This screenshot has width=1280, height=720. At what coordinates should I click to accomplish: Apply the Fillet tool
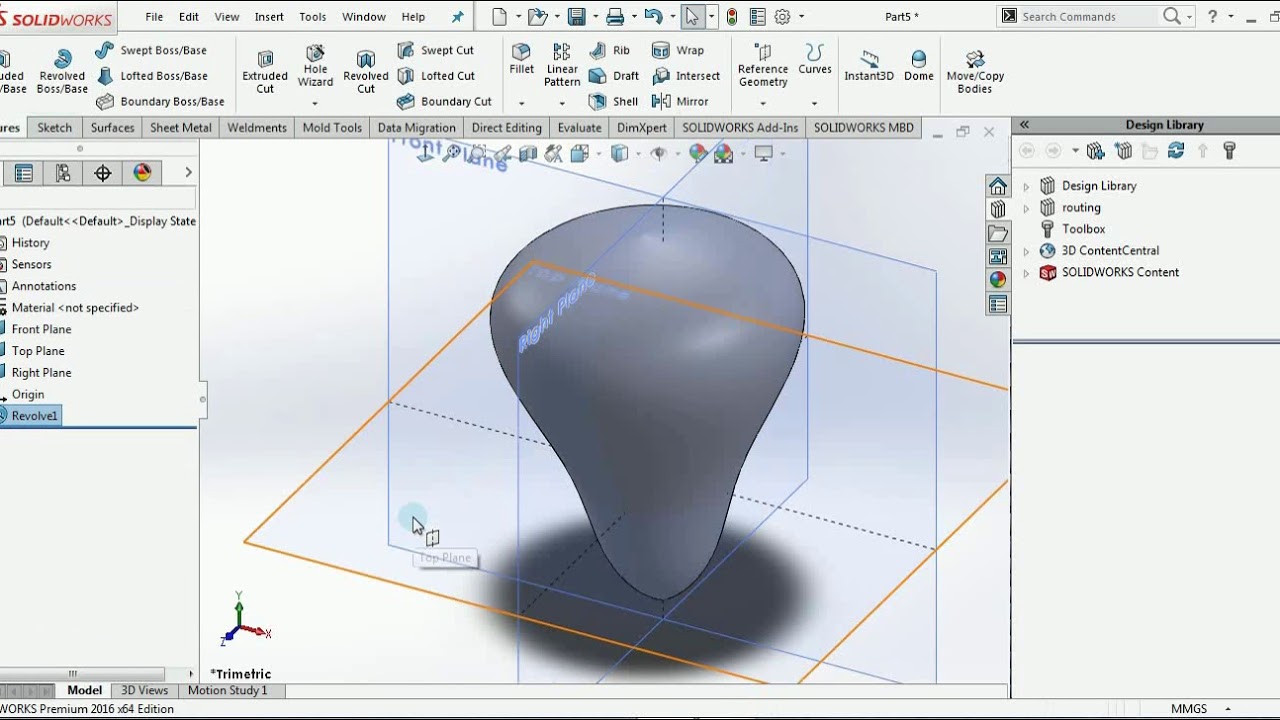[x=521, y=60]
